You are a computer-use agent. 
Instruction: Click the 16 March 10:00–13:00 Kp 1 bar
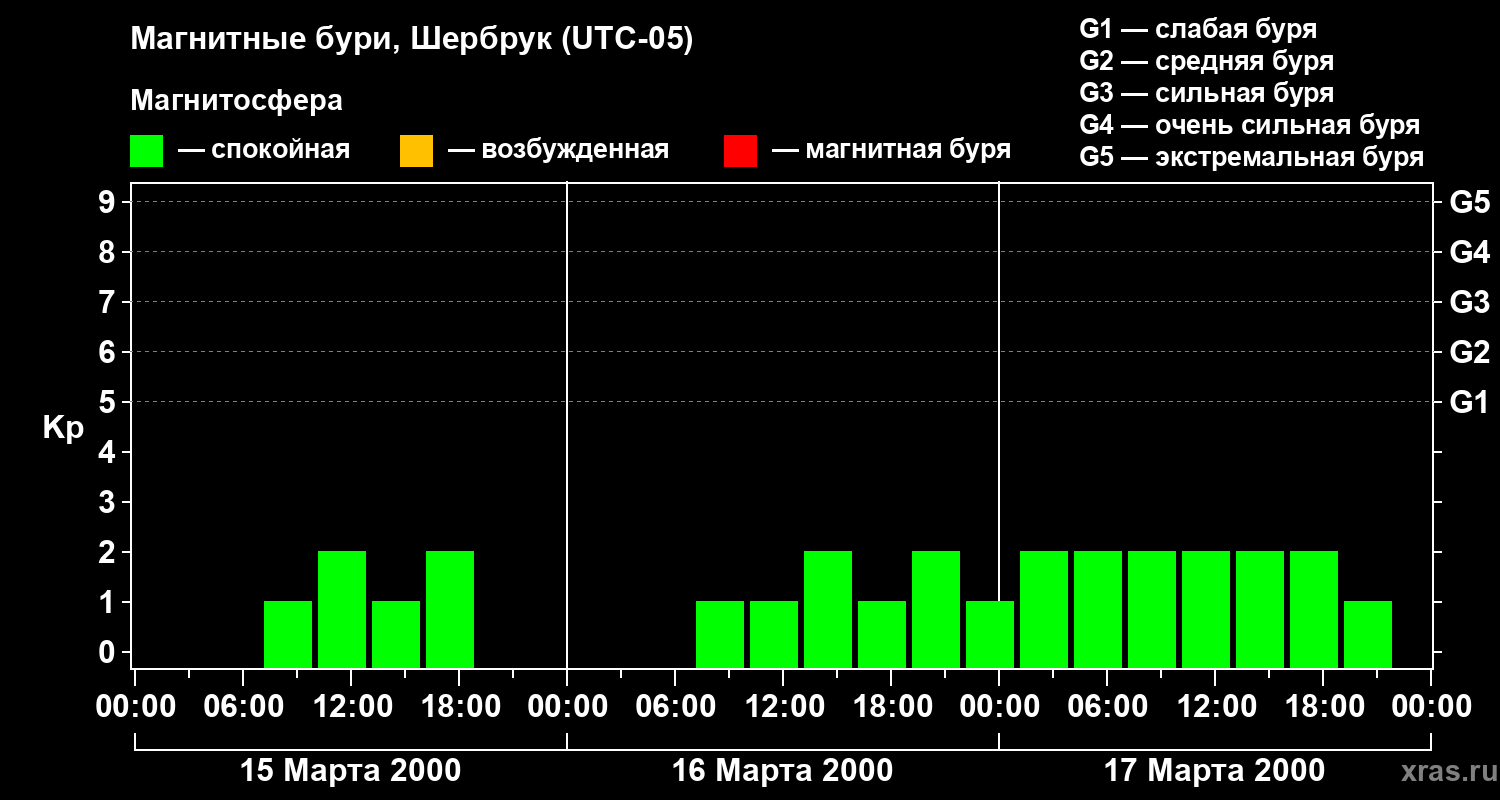click(x=774, y=634)
